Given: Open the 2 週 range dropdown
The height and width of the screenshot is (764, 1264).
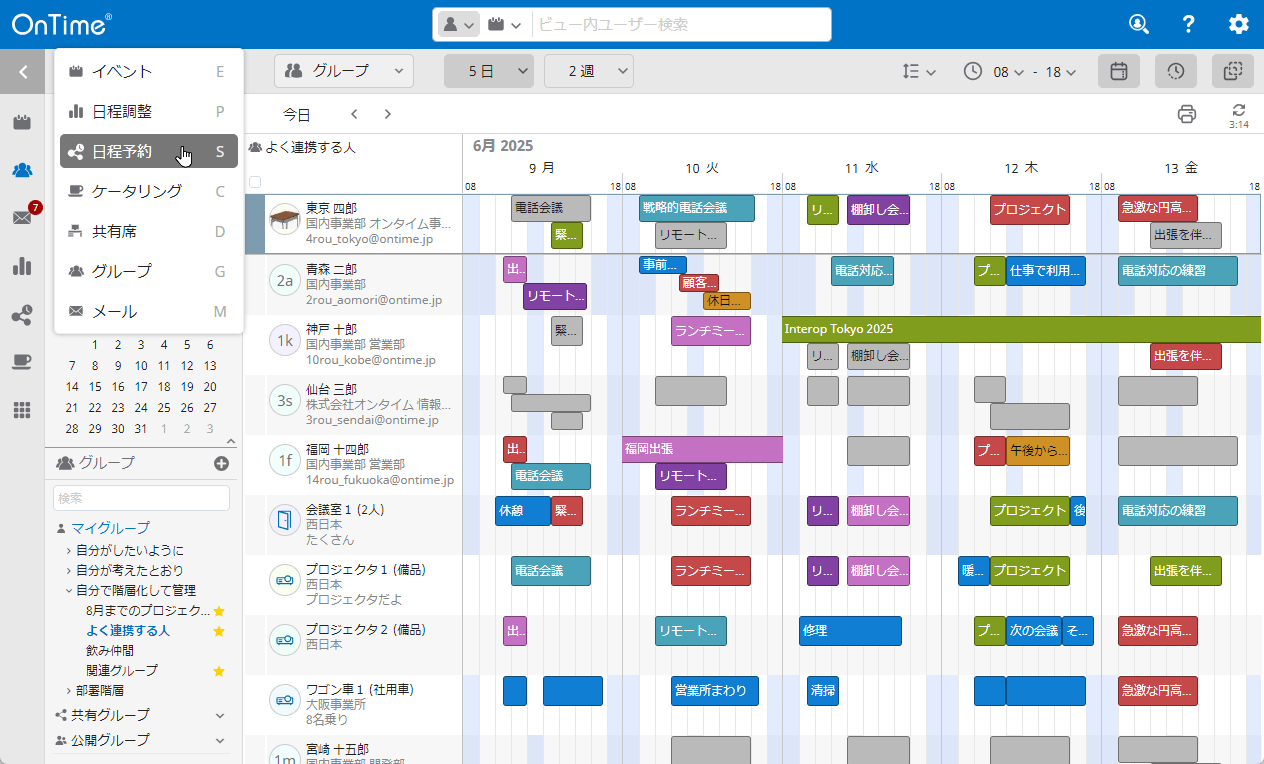Looking at the screenshot, I should tap(588, 71).
